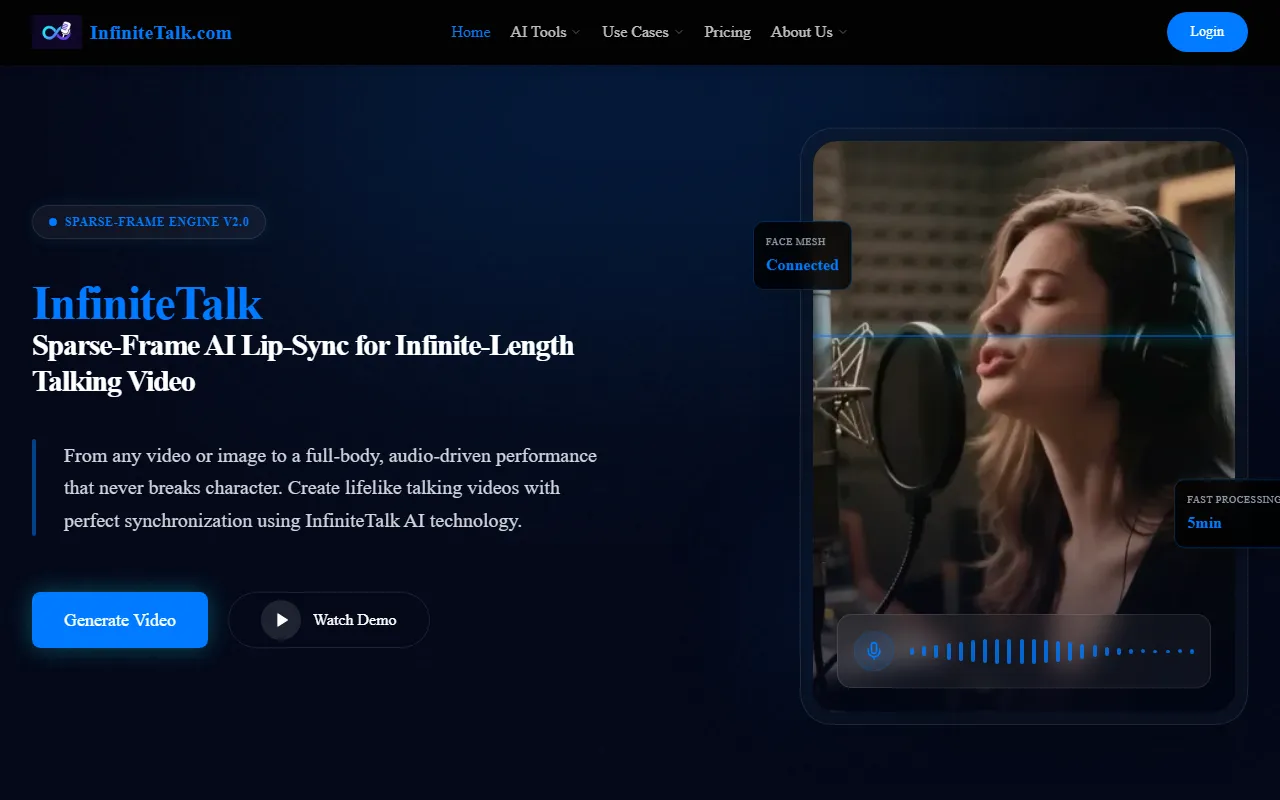Click the InfiniteTalk infinity logo icon
The height and width of the screenshot is (800, 1280).
point(56,32)
